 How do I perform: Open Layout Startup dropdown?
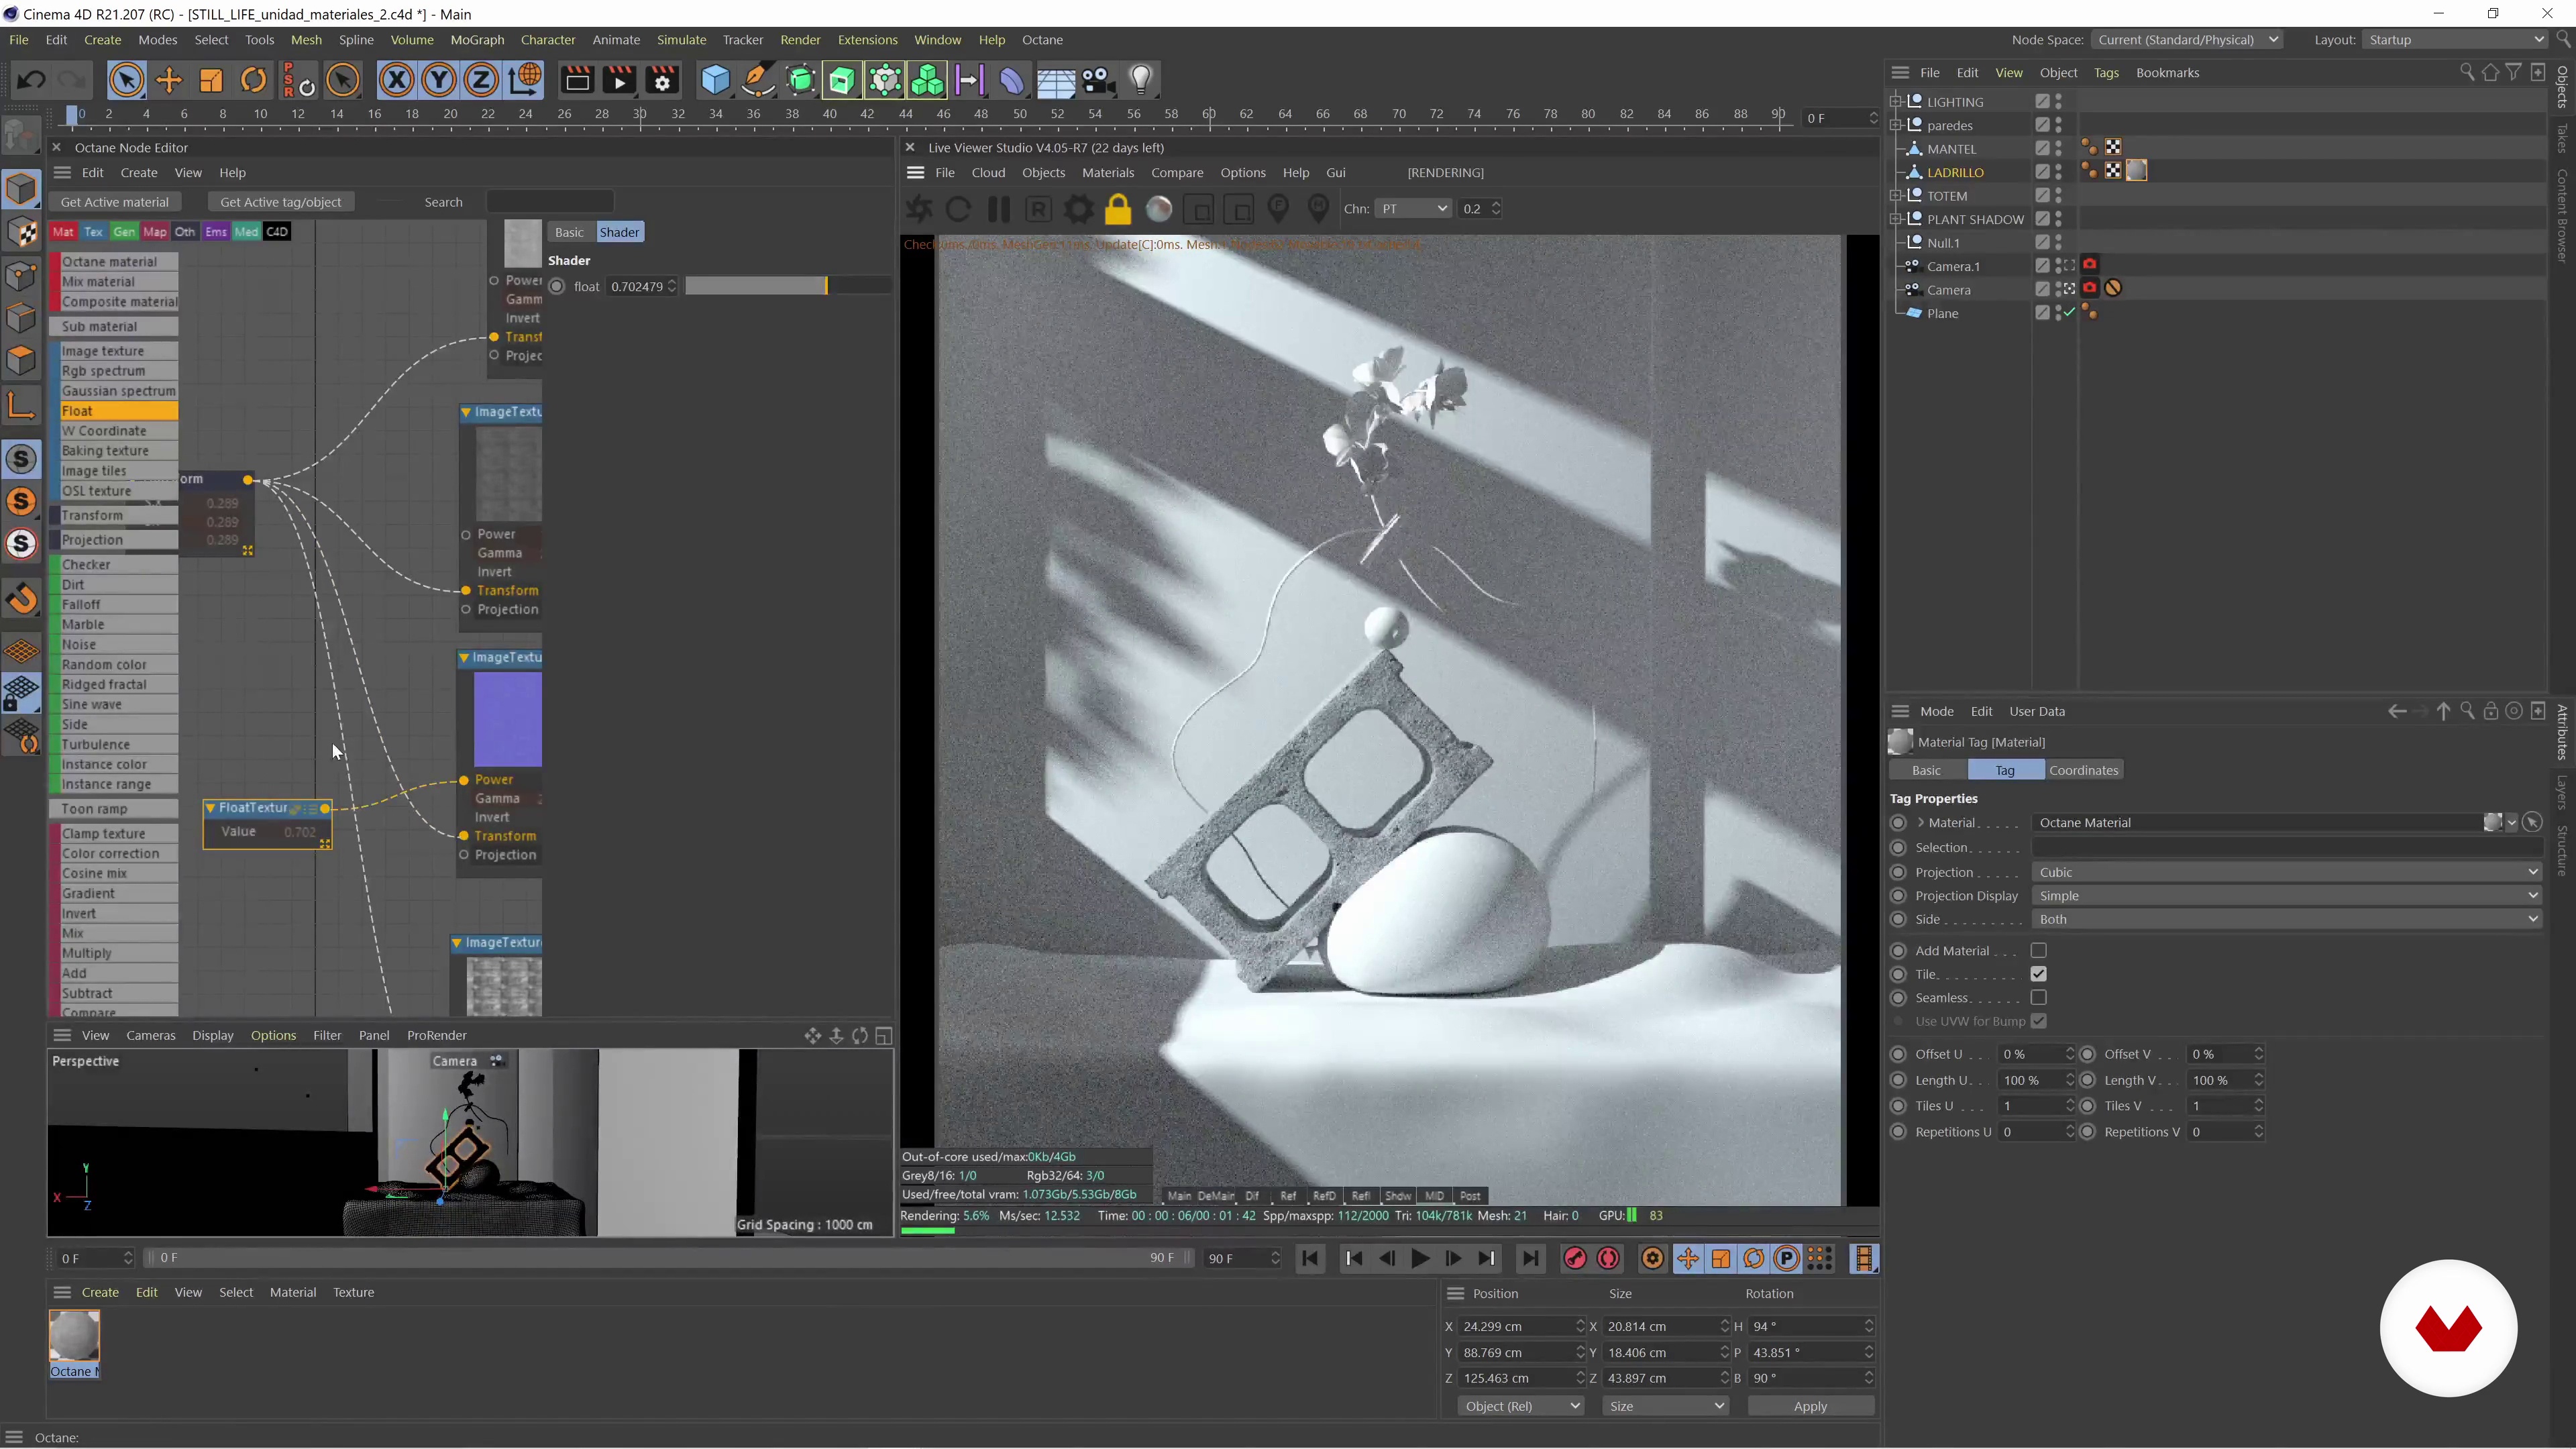click(x=2455, y=40)
